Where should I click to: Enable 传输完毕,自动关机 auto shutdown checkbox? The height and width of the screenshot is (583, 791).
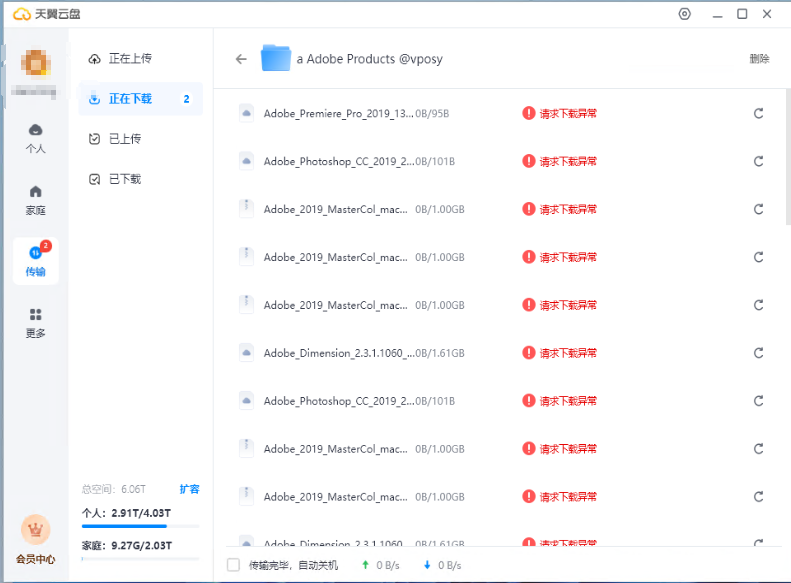point(233,565)
